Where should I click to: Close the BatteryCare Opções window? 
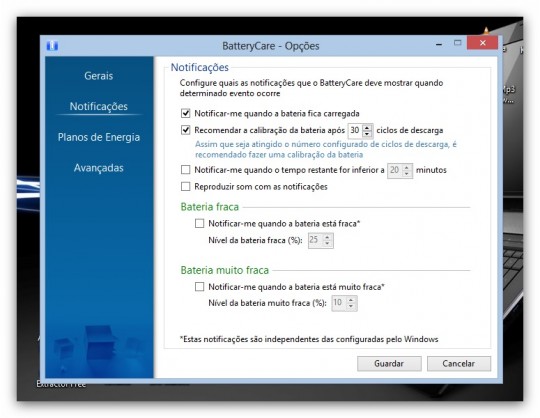tap(482, 43)
